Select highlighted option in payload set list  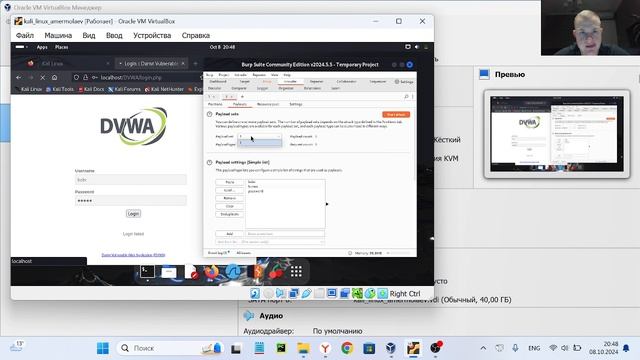pos(260,143)
